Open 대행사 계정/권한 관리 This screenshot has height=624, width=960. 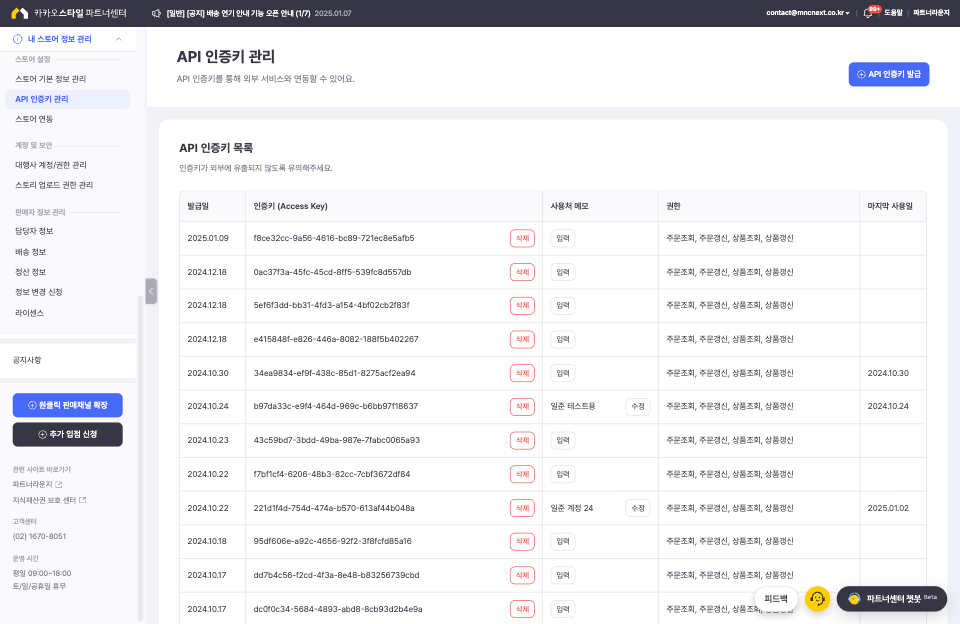pos(51,165)
